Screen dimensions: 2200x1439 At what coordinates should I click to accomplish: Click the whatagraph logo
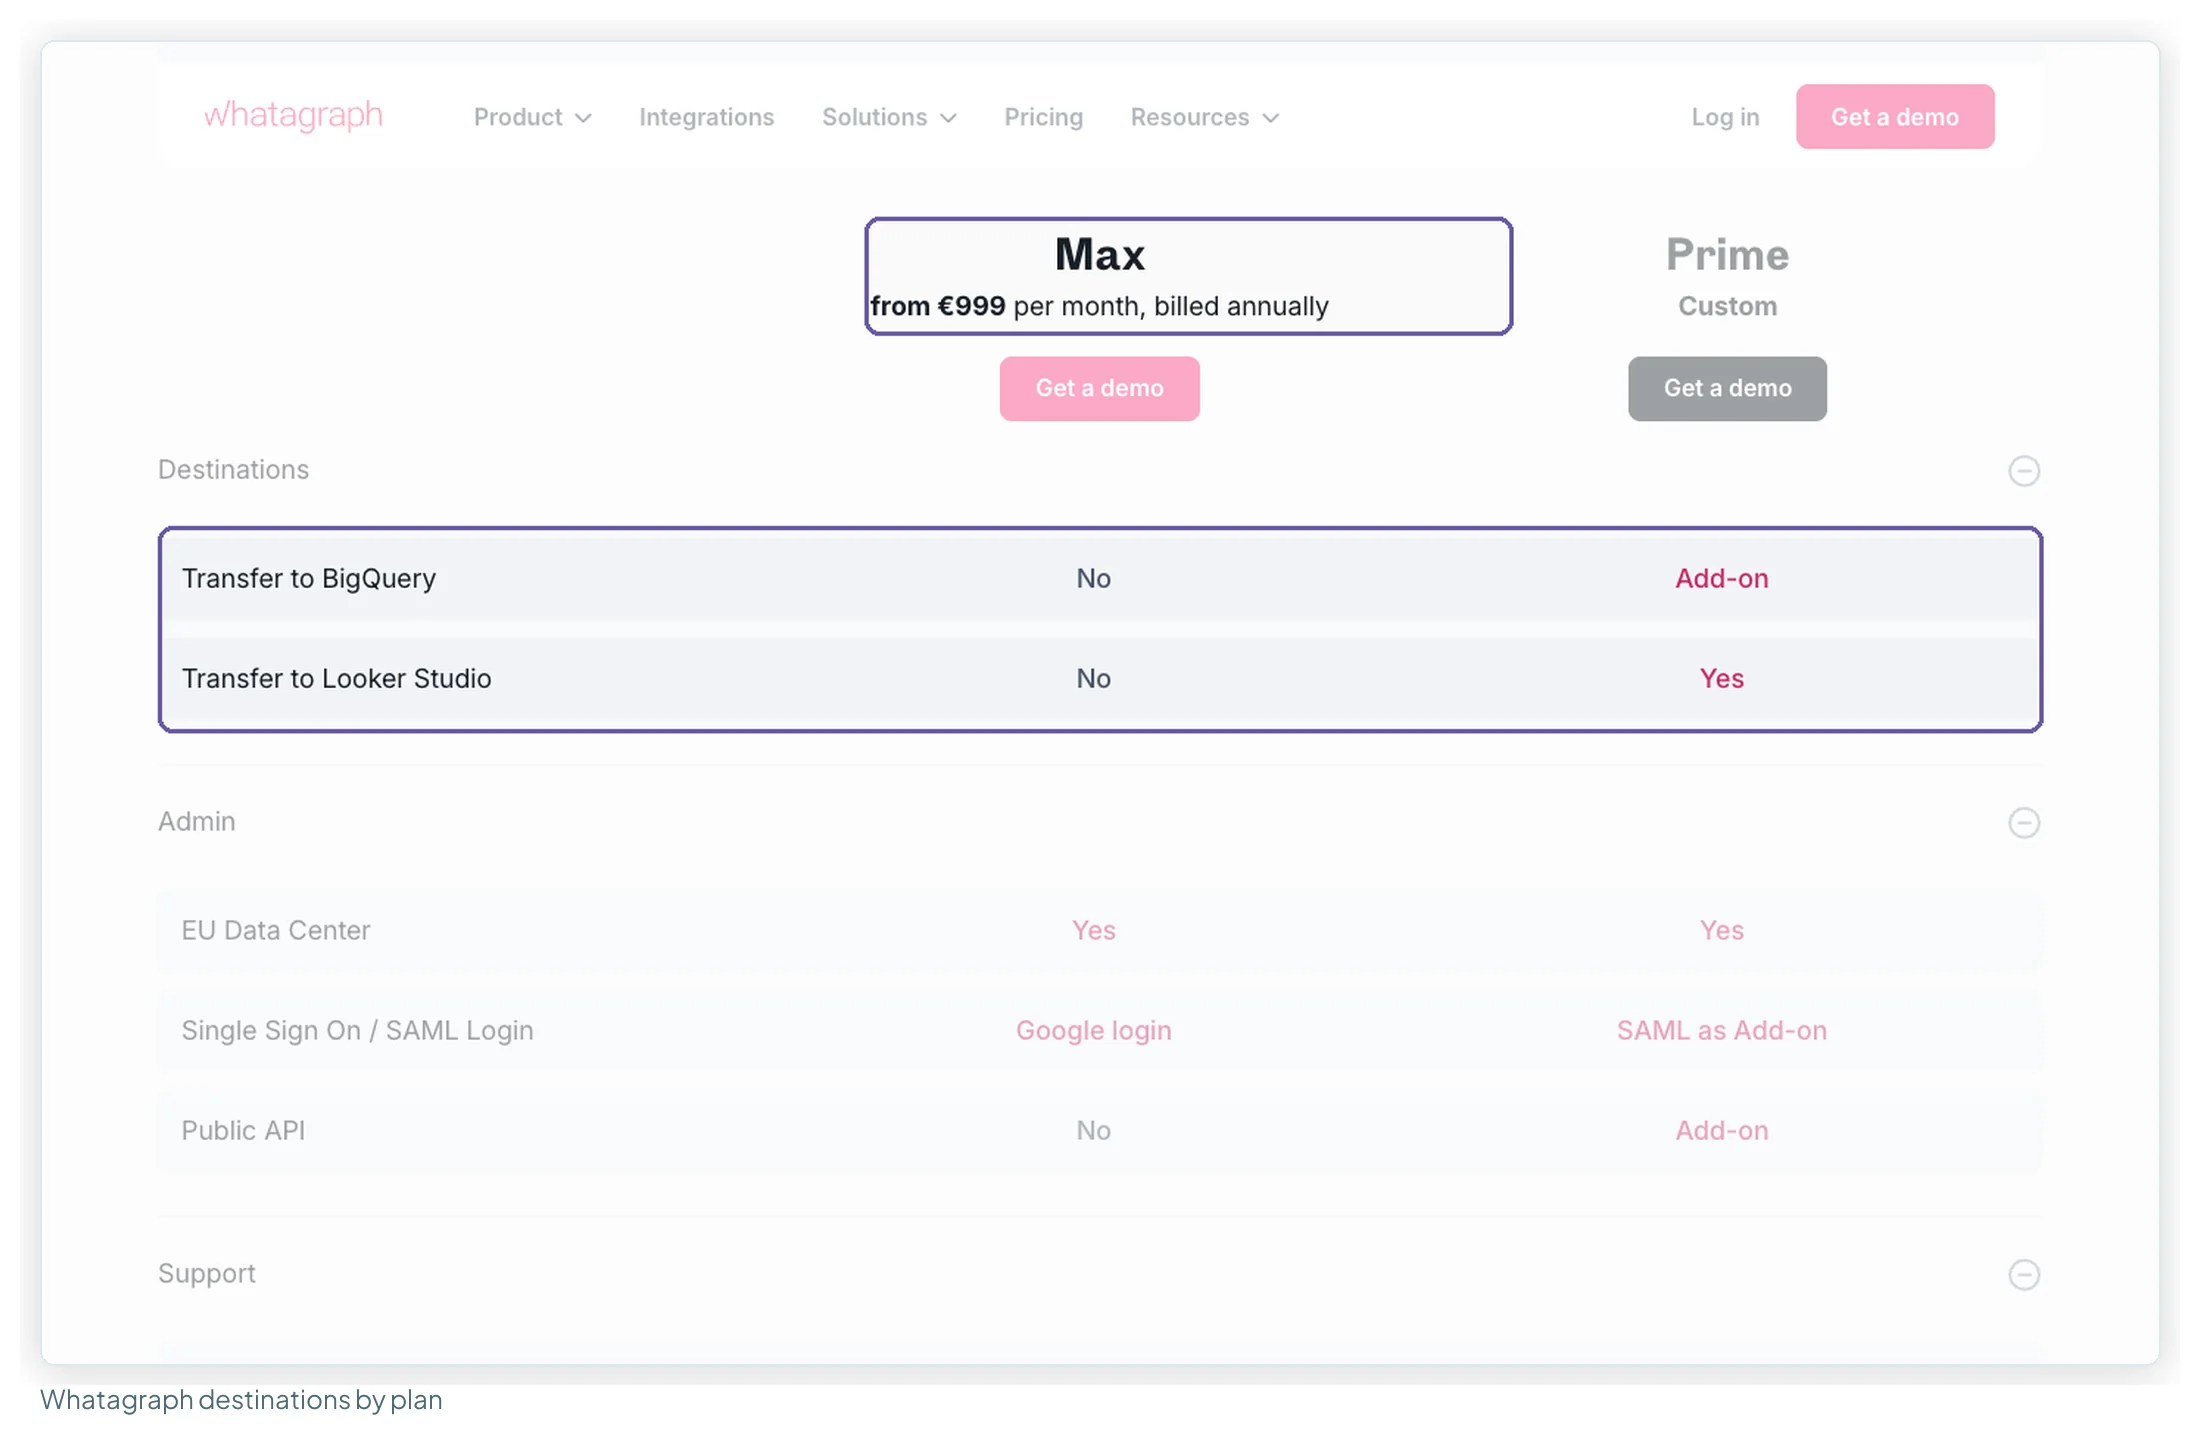tap(293, 116)
